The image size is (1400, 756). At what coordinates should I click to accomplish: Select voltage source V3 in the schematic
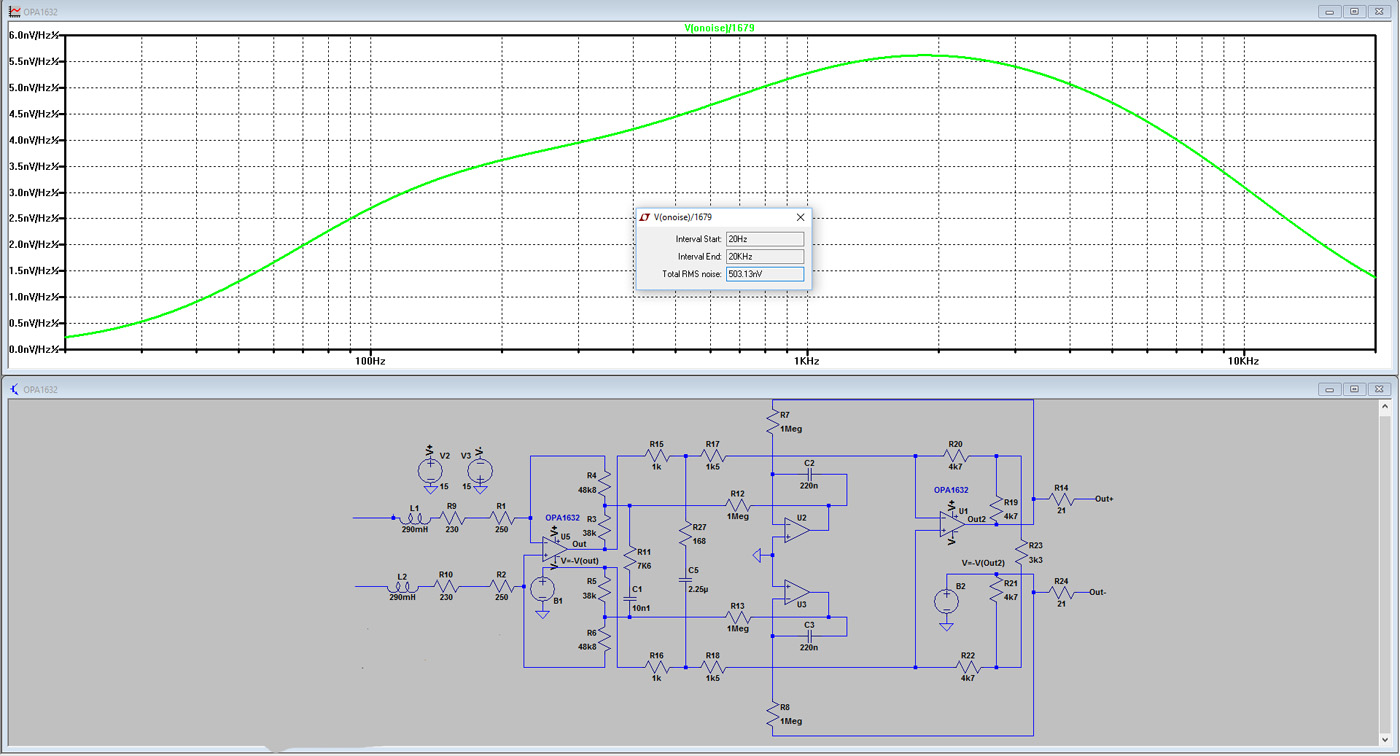pos(480,469)
